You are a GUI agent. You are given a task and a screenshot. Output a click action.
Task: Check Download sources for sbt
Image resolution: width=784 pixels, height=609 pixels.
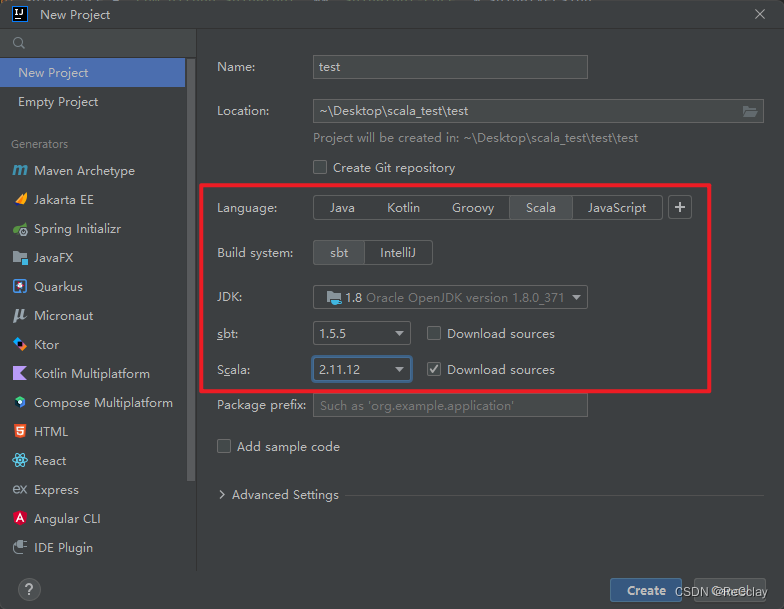434,334
